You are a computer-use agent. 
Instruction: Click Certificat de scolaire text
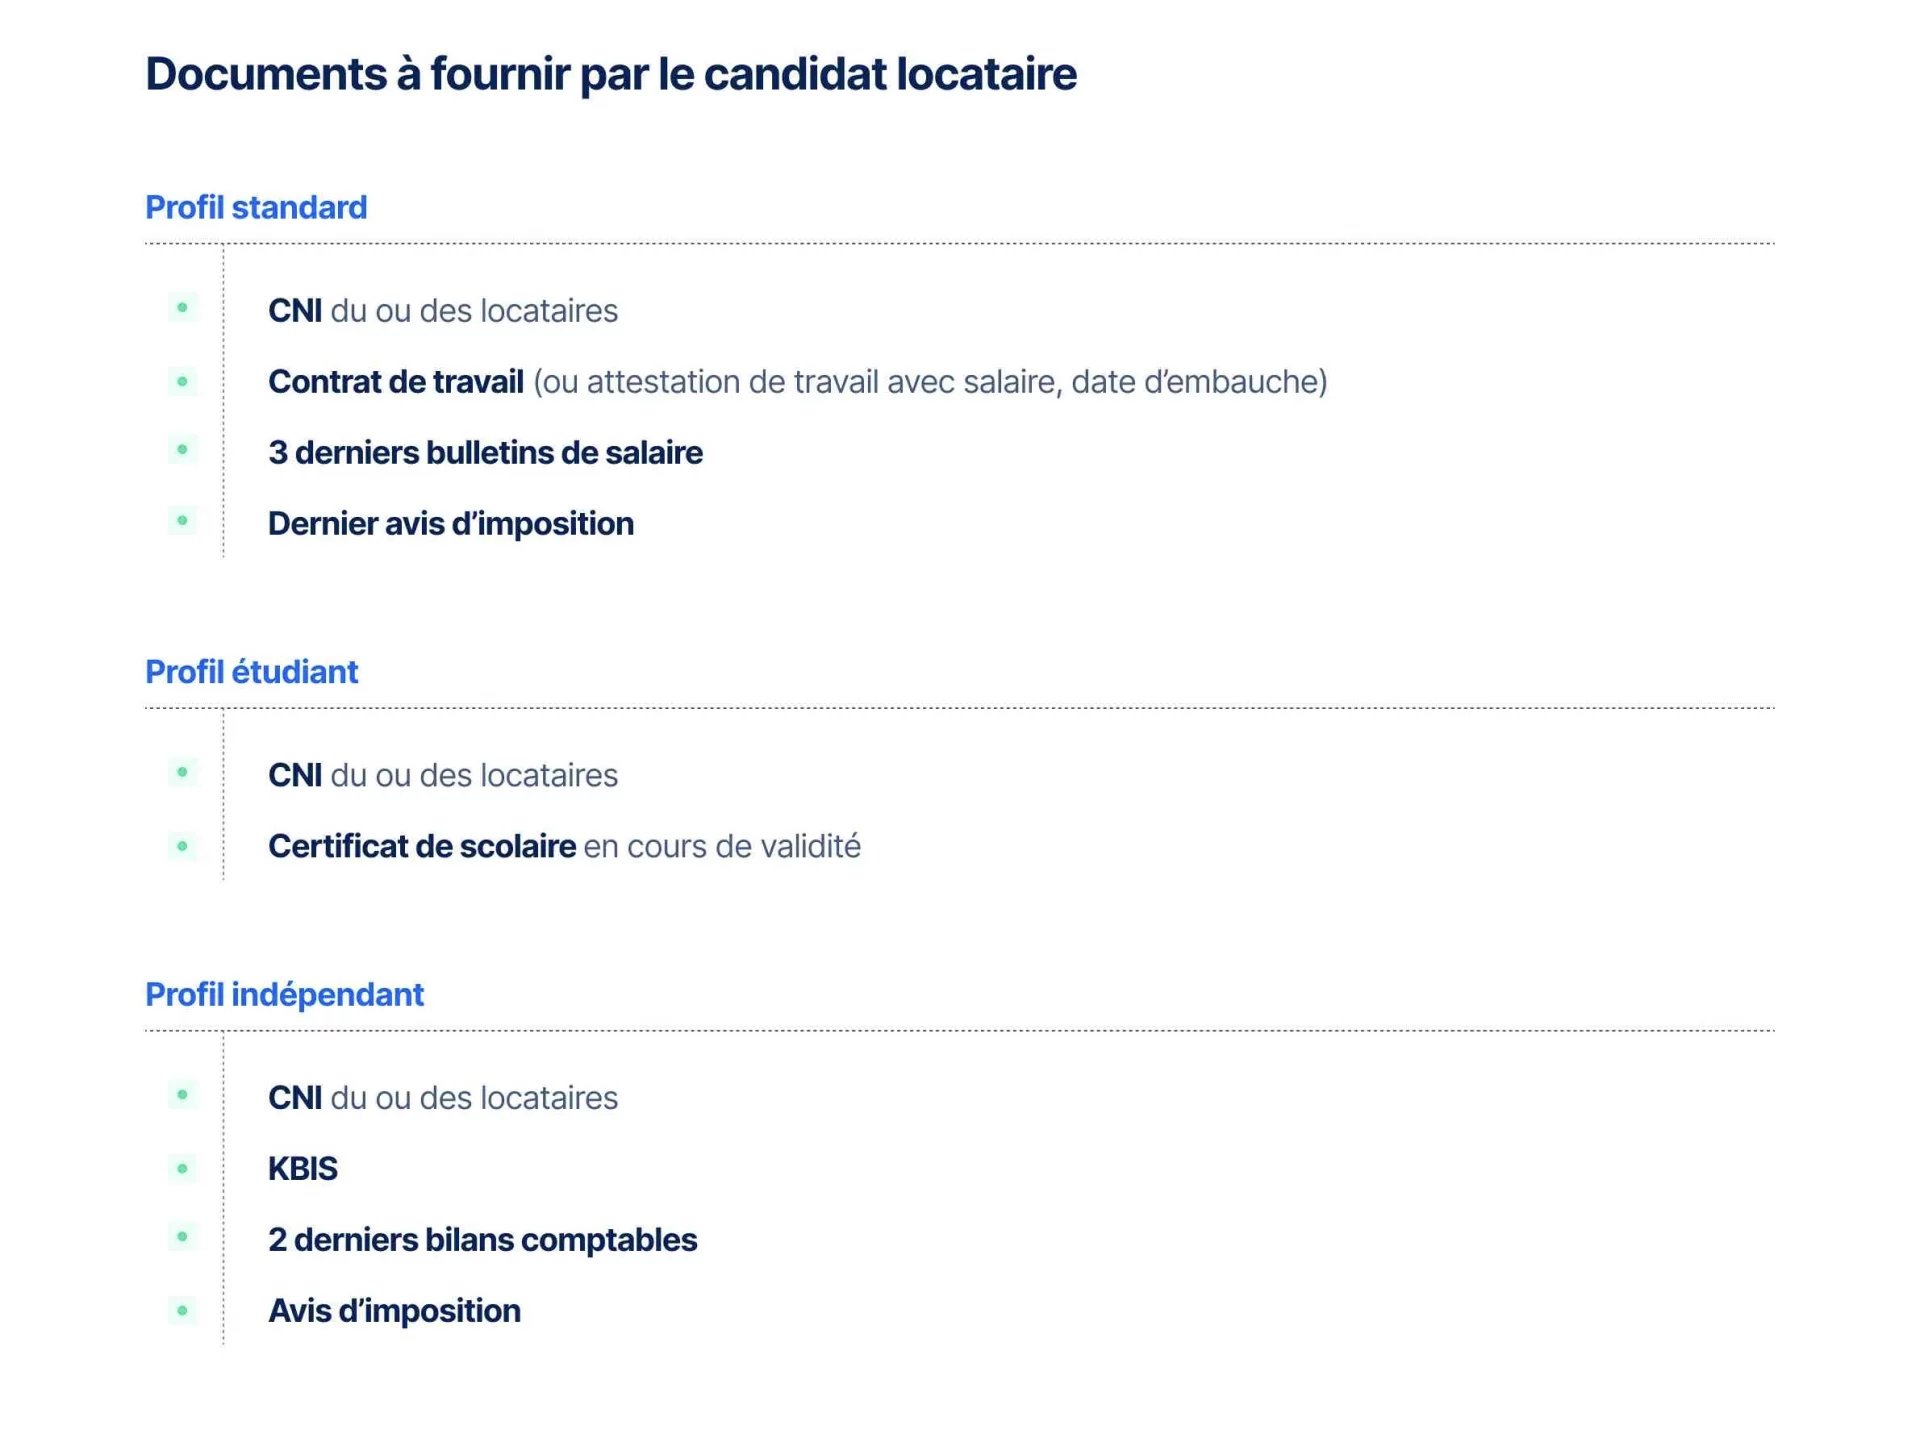coord(421,846)
